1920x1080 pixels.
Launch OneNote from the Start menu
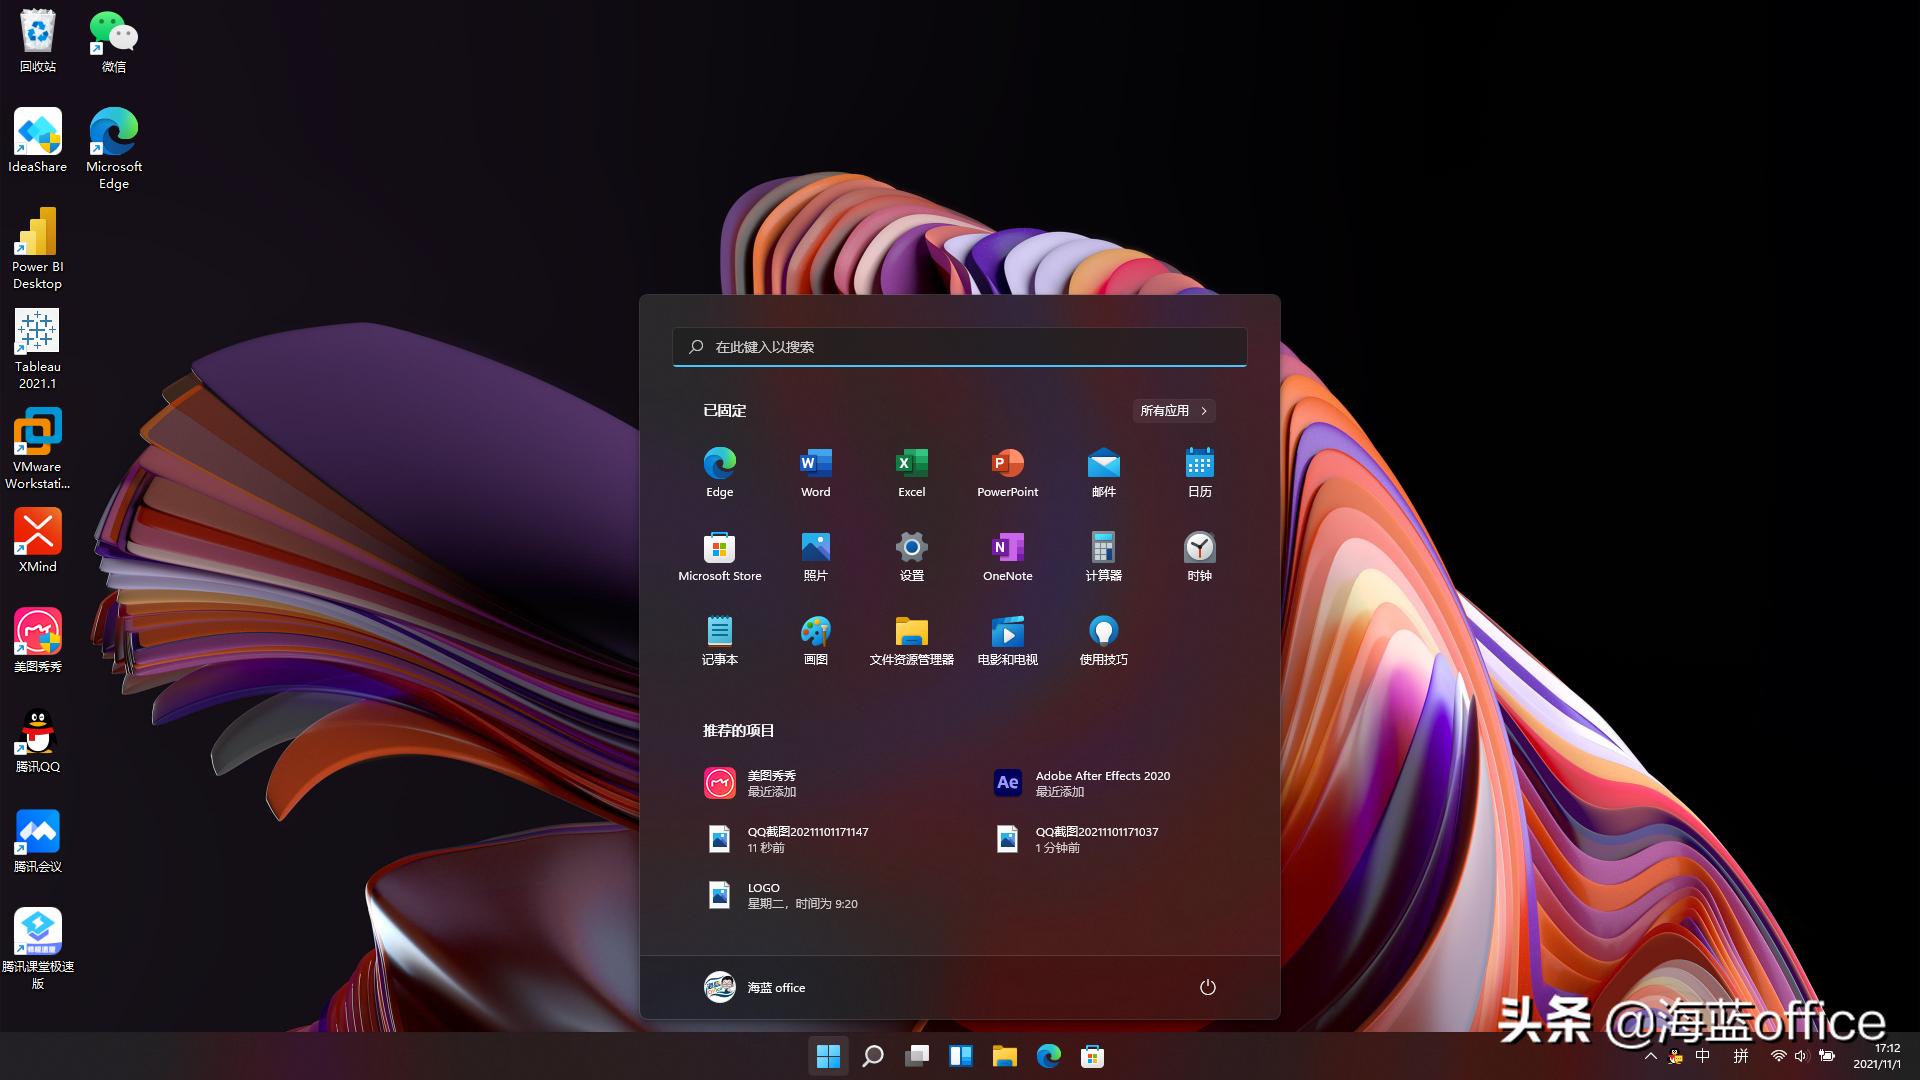click(1007, 555)
